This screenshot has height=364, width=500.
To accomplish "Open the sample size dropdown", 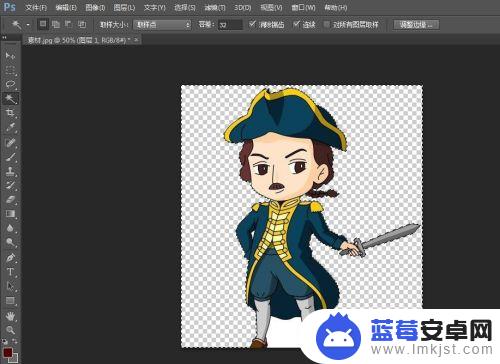I will tap(162, 25).
